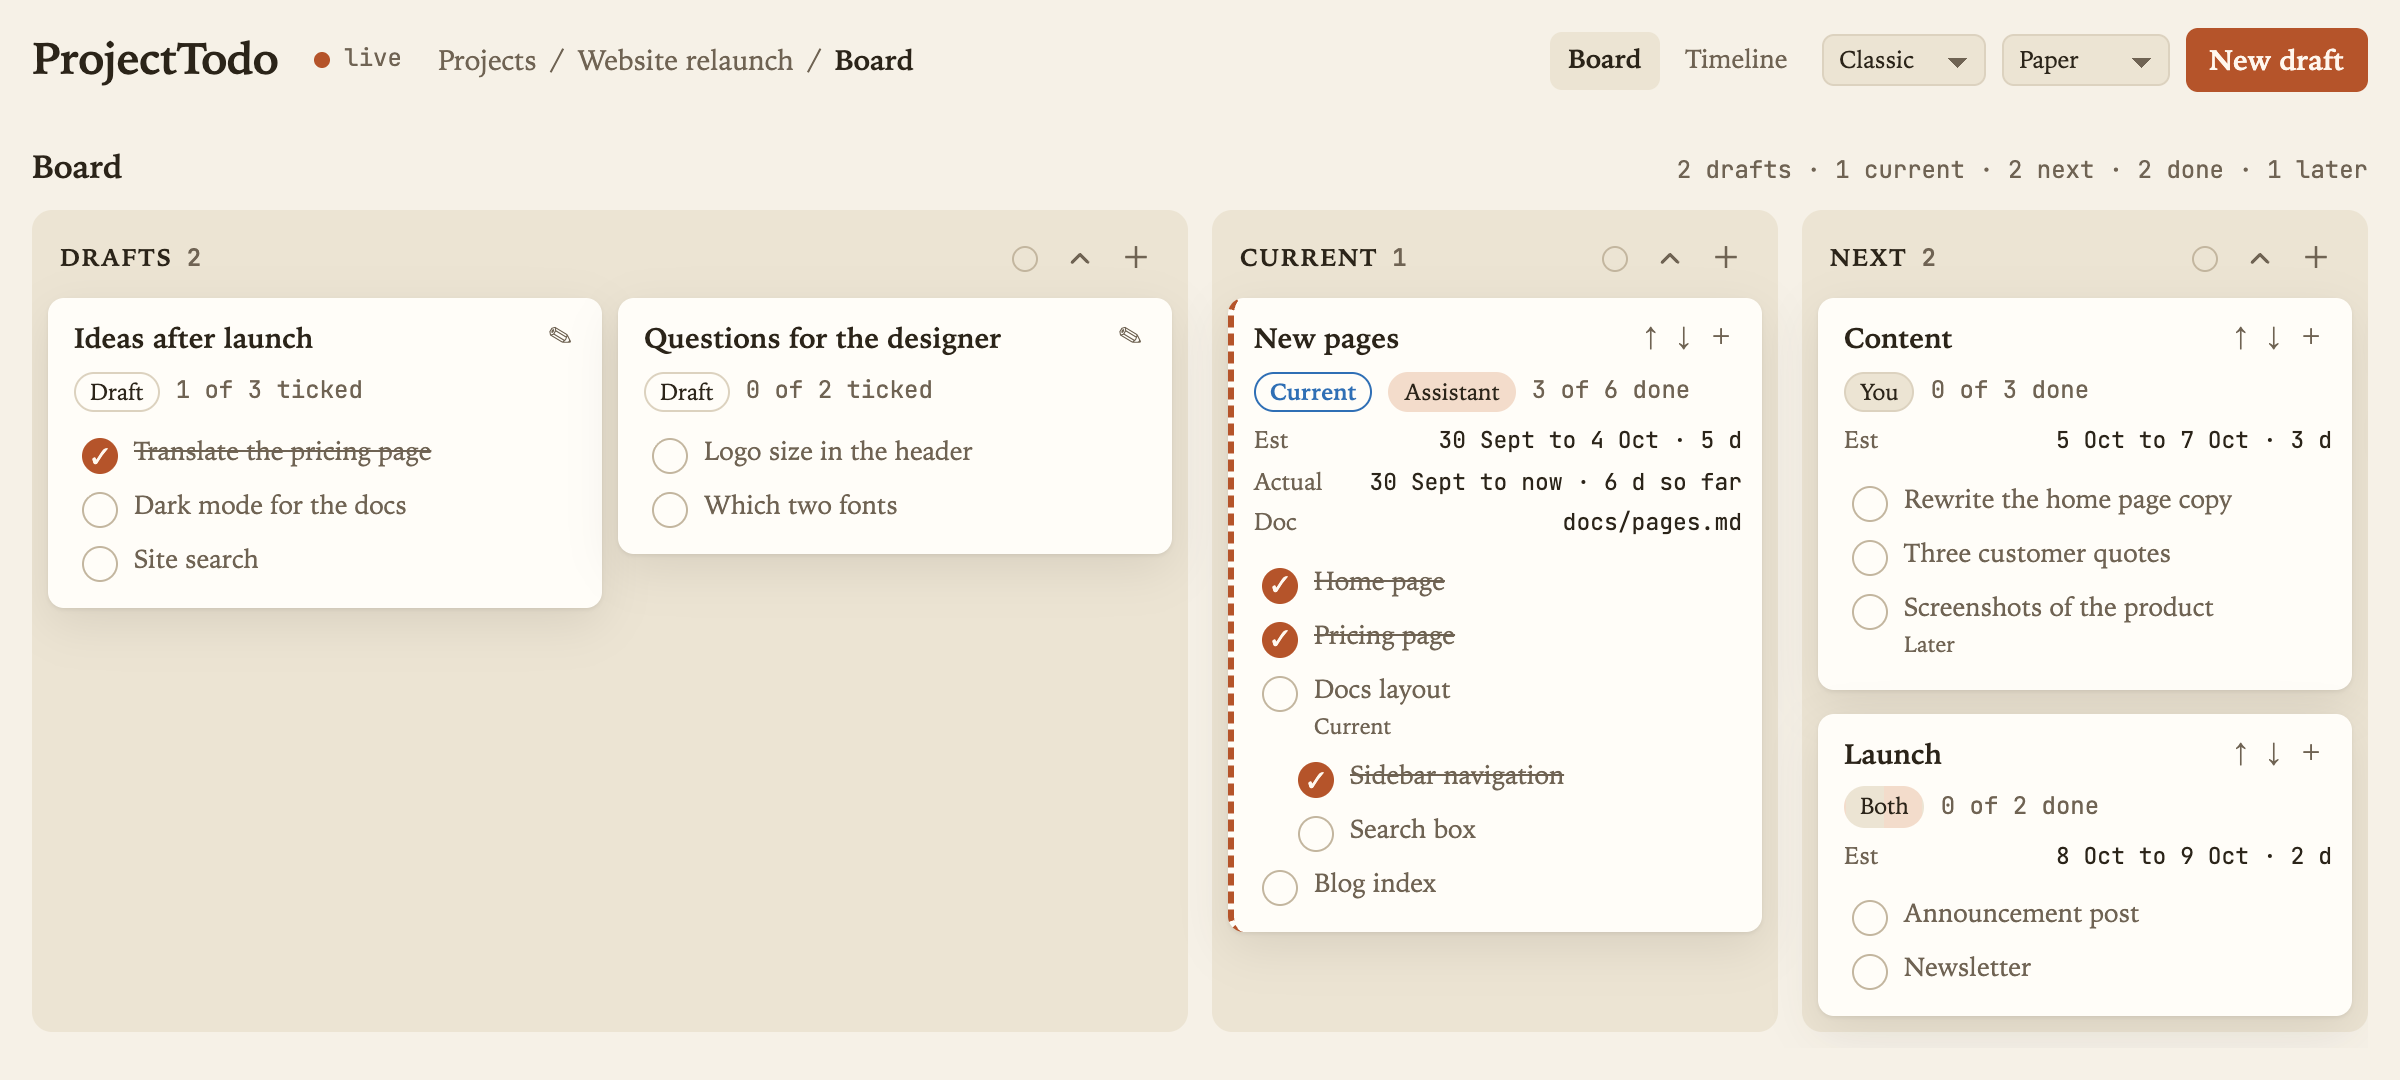2400x1080 pixels.
Task: Open the Paper theme dropdown
Action: pyautogui.click(x=2085, y=60)
